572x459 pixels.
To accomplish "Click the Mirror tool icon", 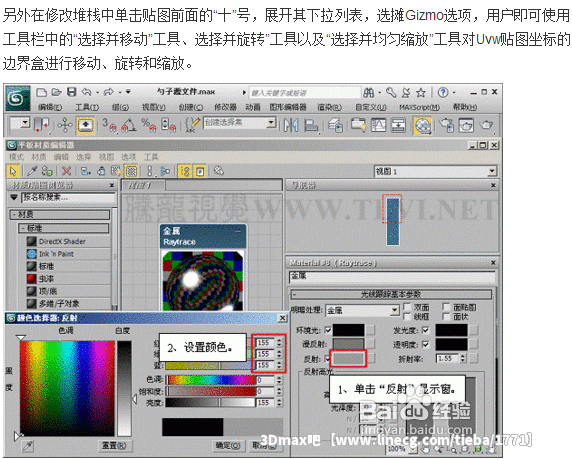I will click(x=291, y=125).
